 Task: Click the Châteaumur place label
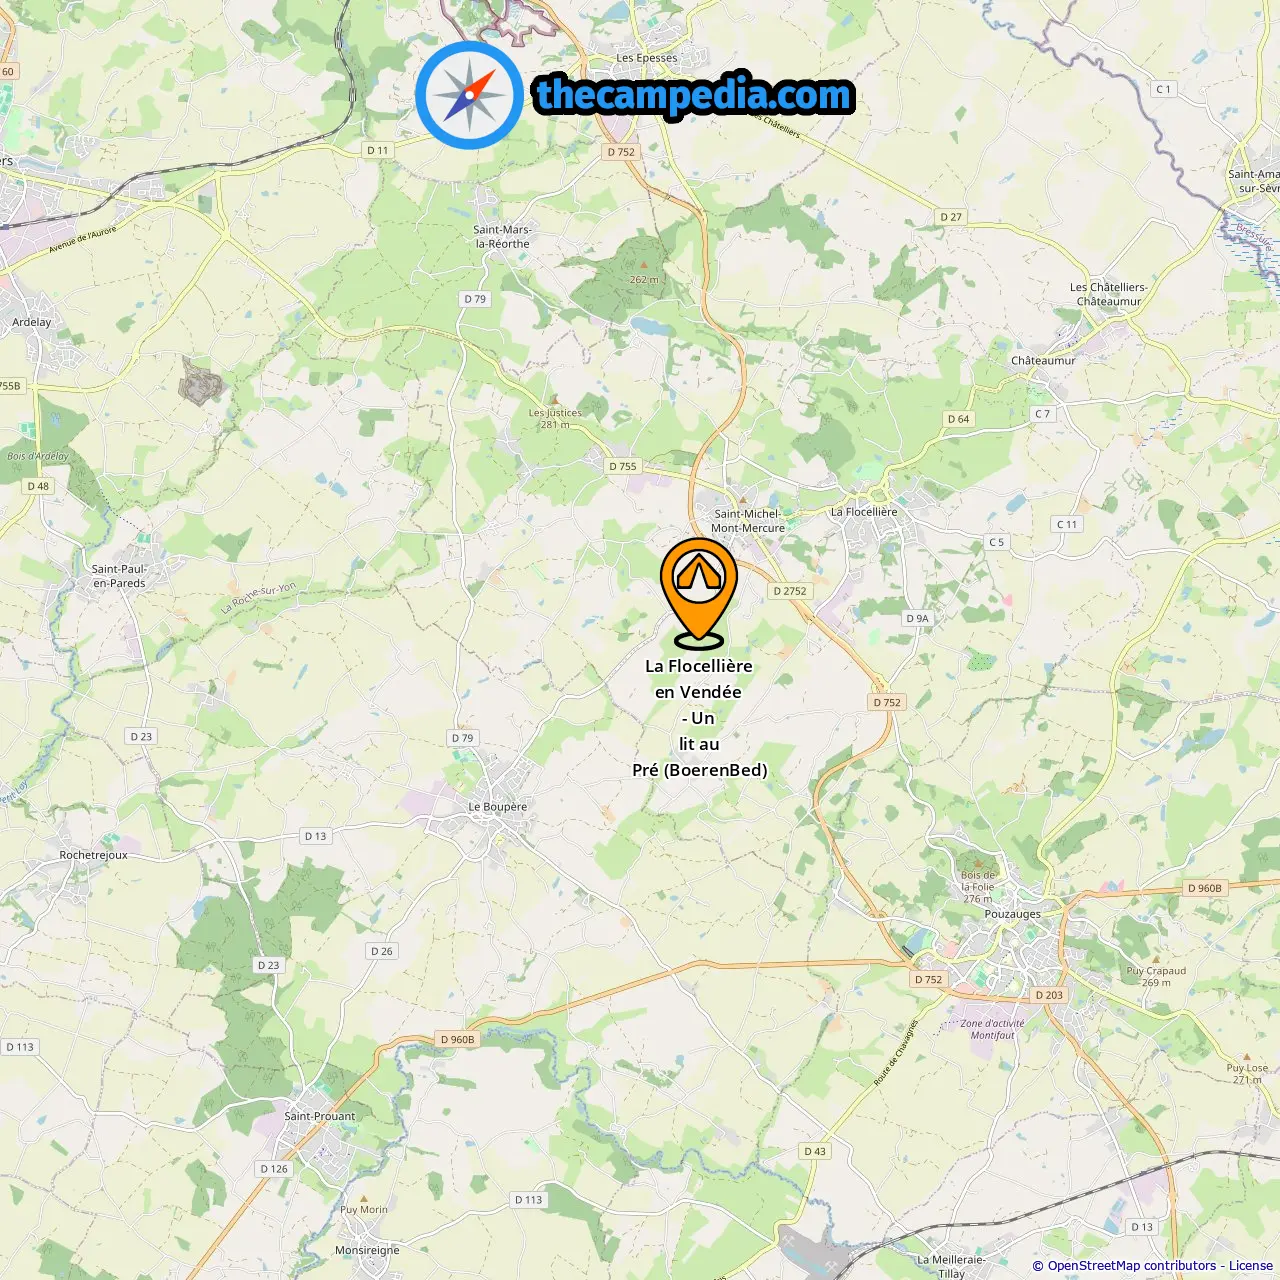(x=1043, y=361)
